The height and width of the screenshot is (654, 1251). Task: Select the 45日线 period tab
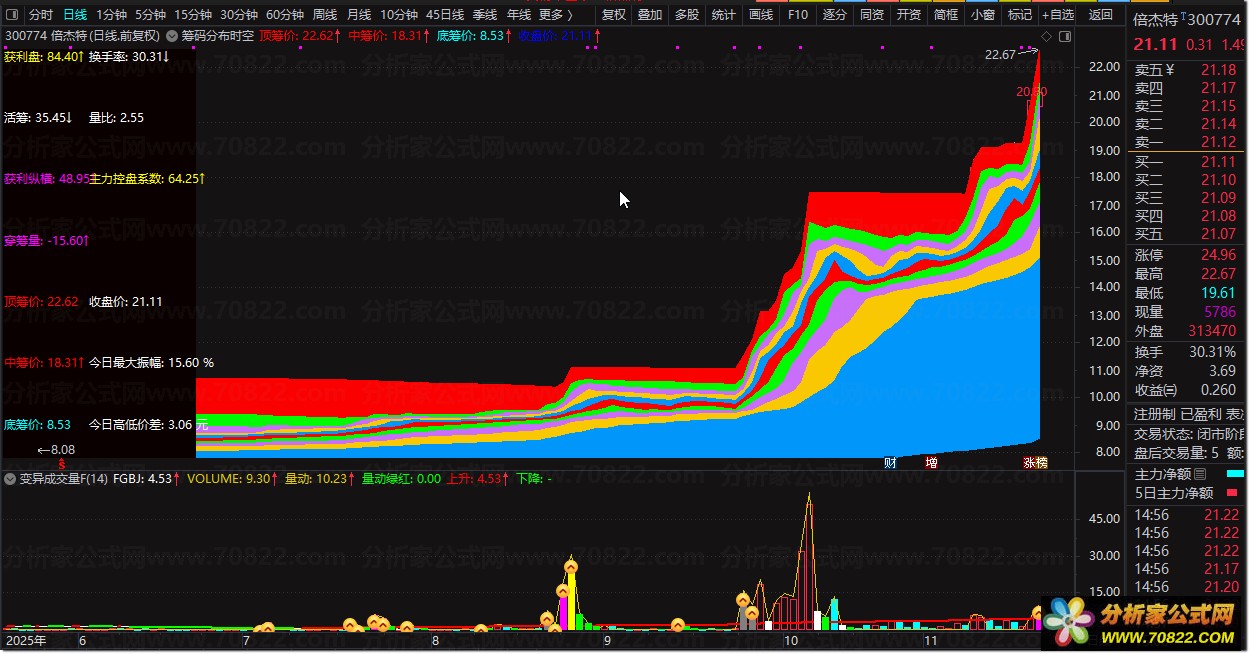[x=444, y=15]
